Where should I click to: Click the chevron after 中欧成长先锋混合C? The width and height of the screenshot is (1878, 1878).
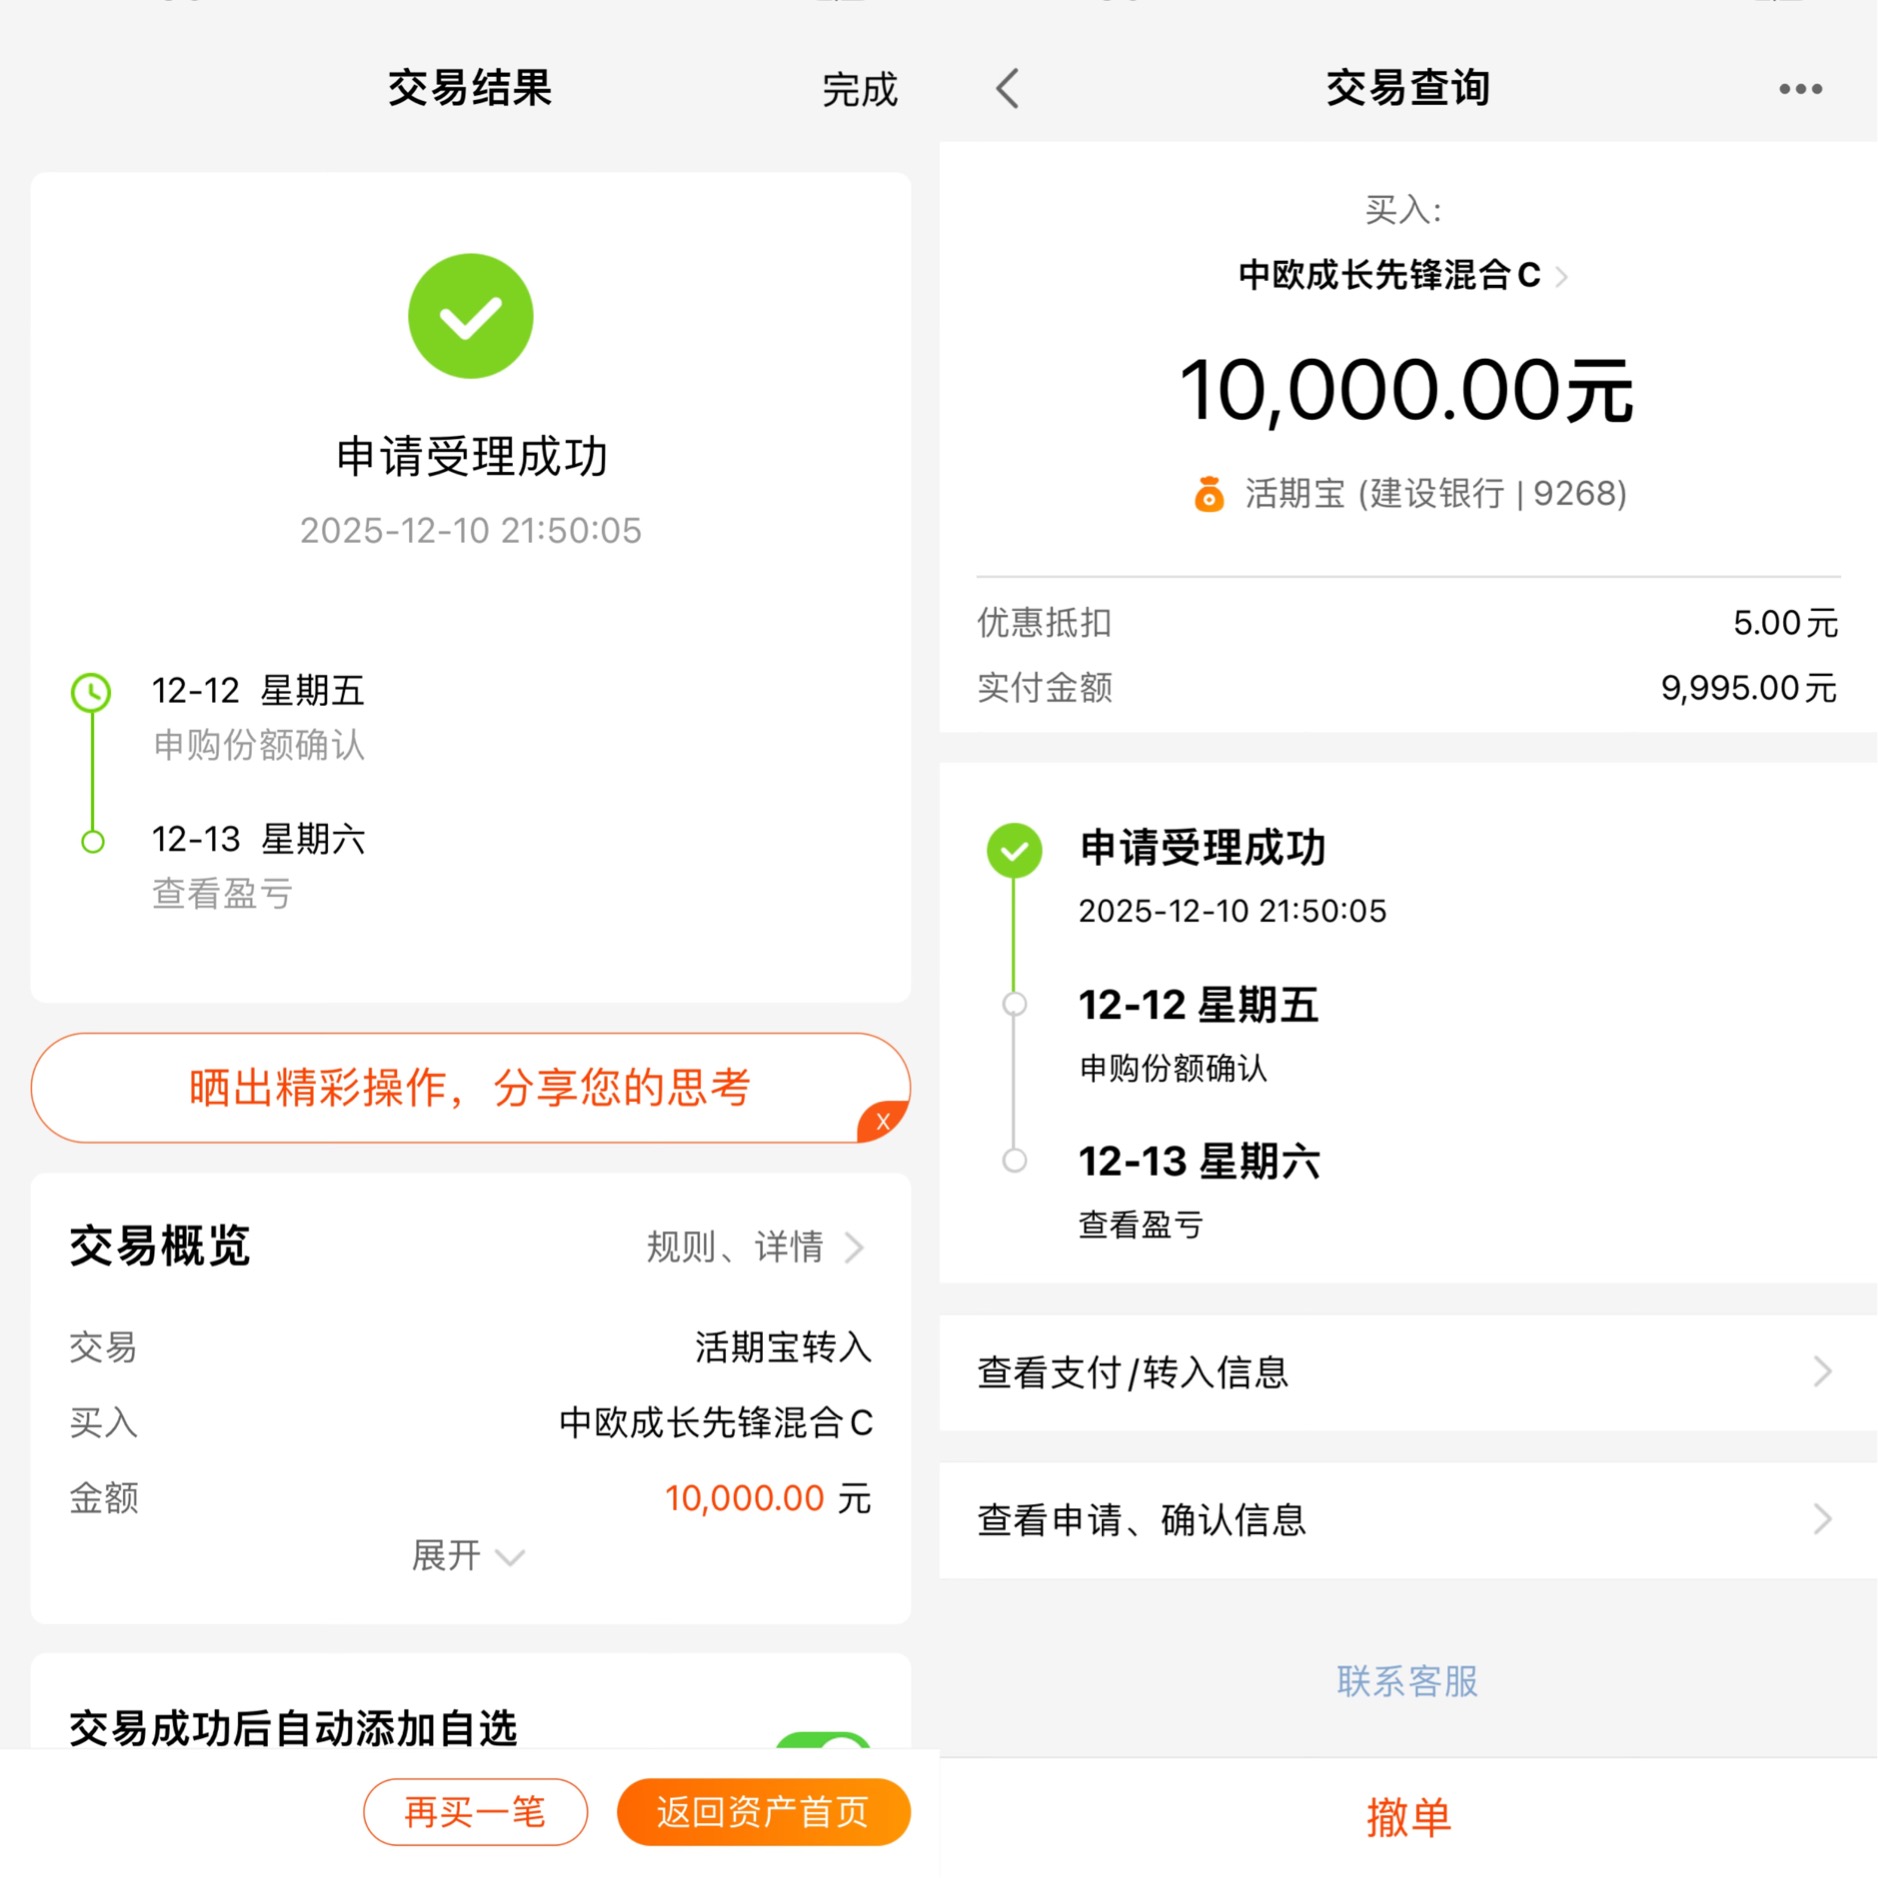pos(1561,276)
